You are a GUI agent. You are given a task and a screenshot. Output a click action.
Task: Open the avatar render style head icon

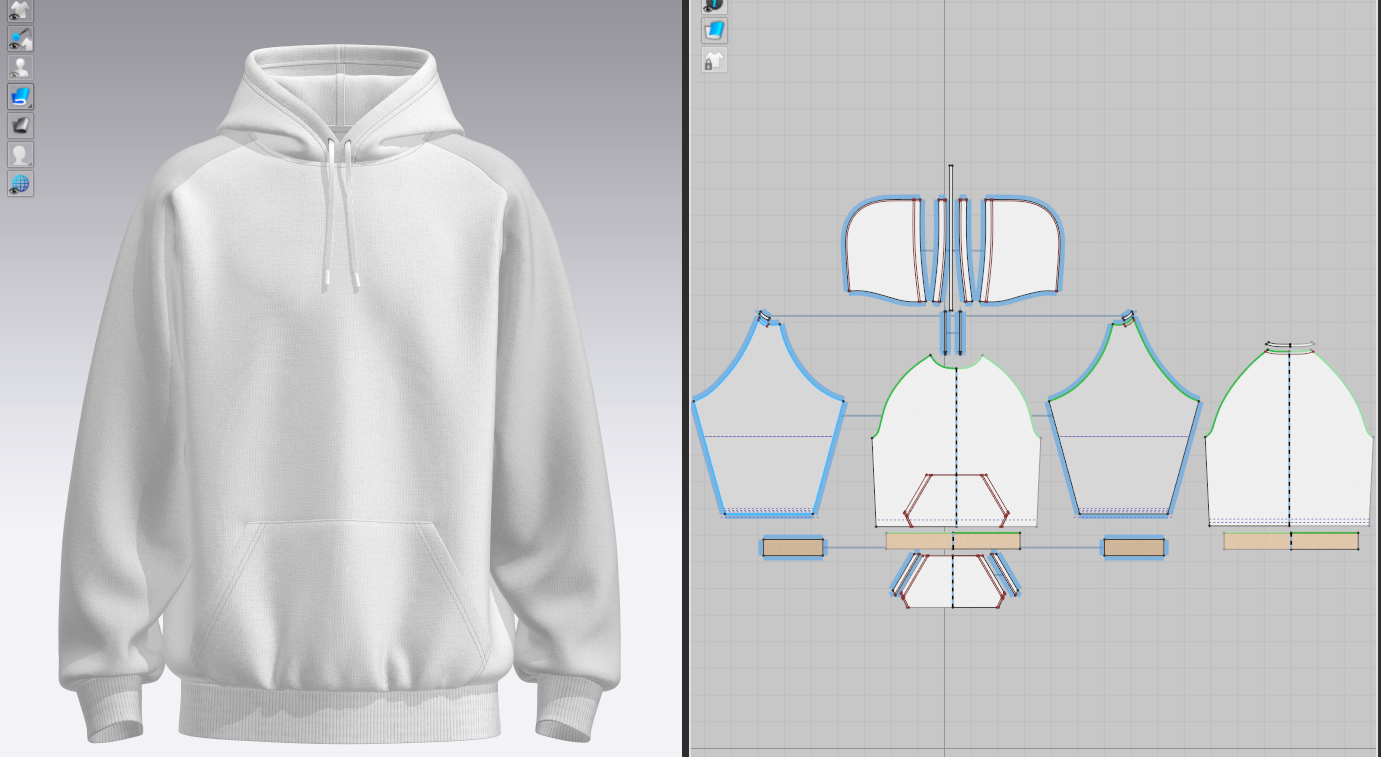(20, 155)
